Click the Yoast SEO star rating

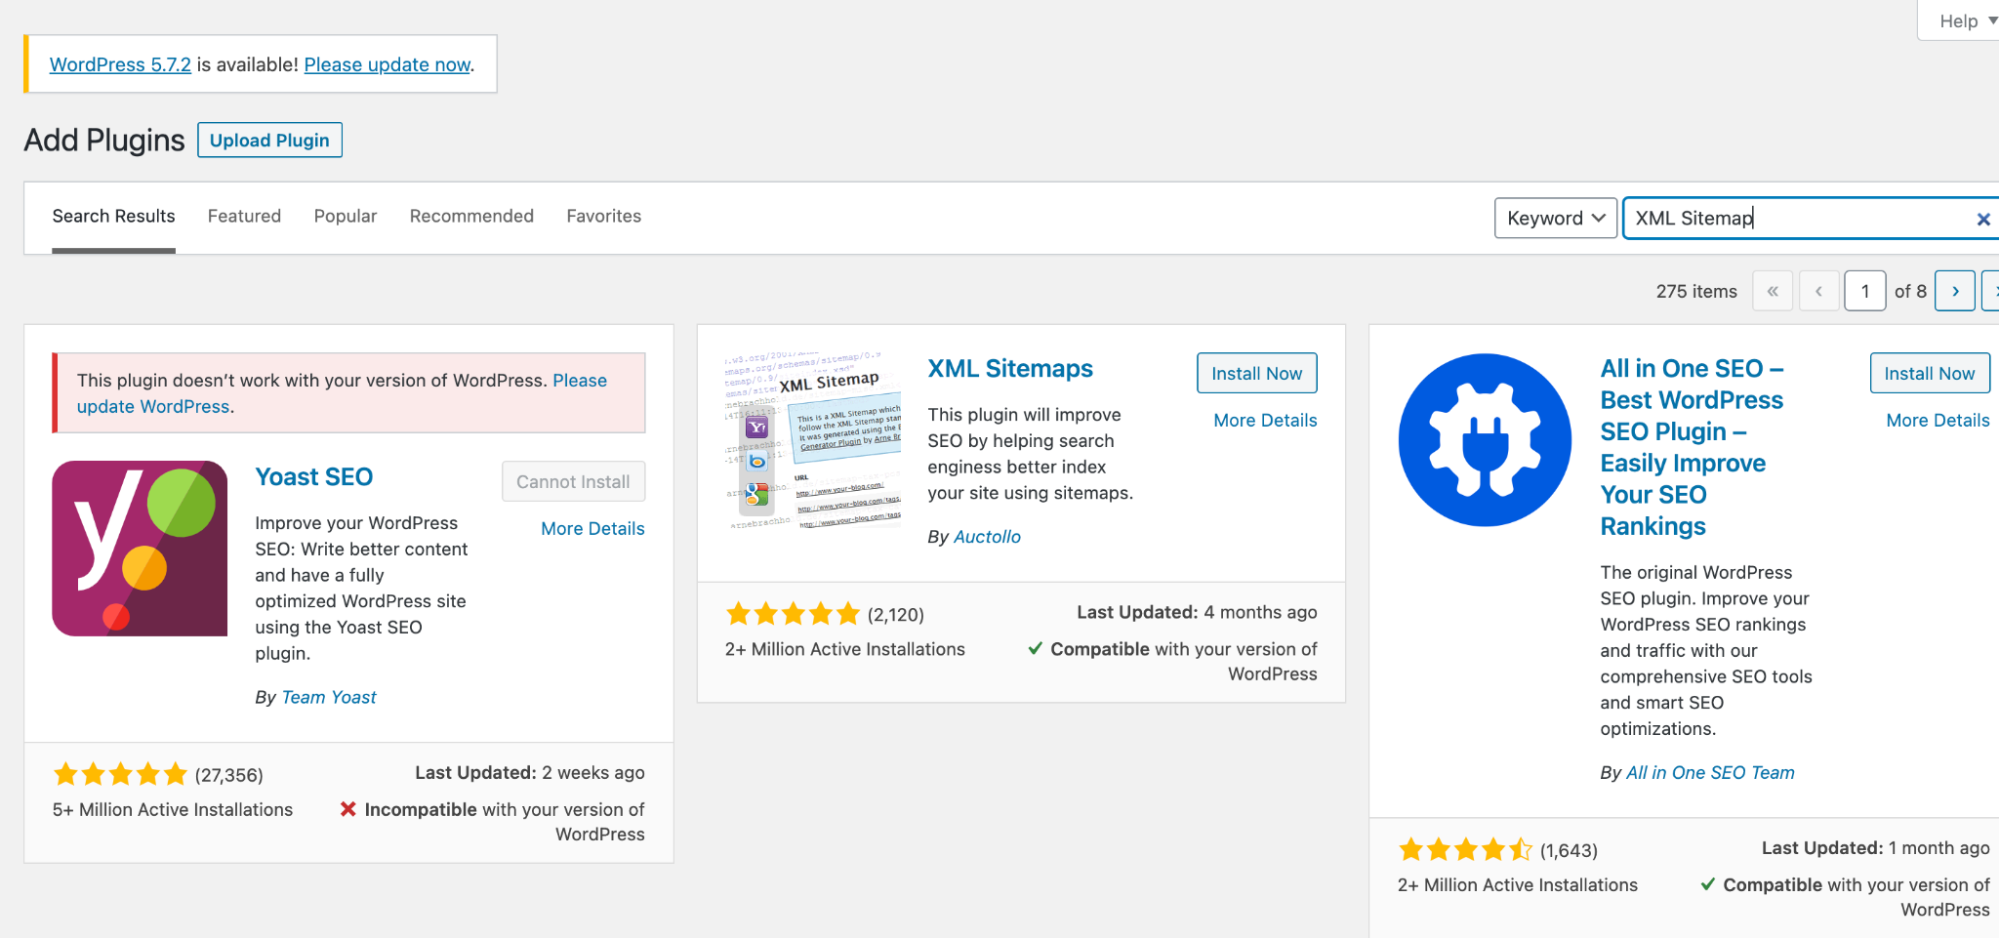(x=120, y=774)
